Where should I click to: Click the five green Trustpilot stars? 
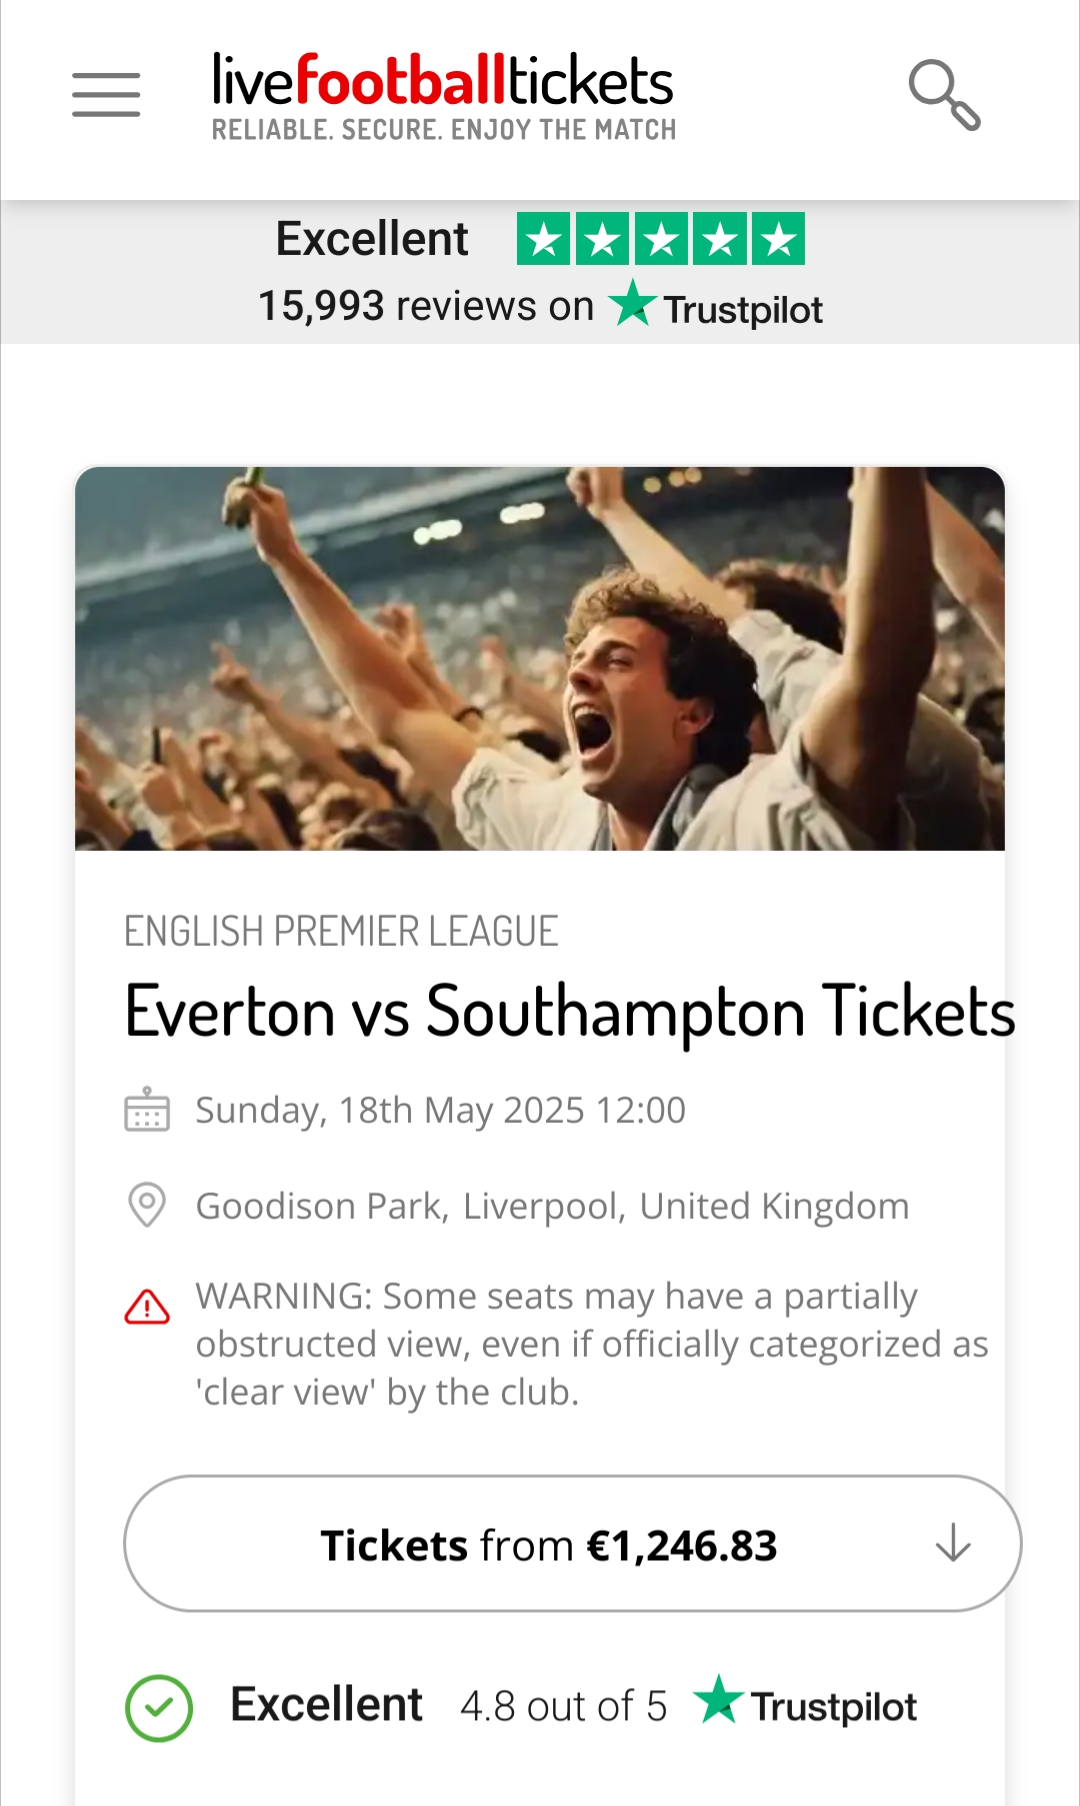click(x=660, y=239)
